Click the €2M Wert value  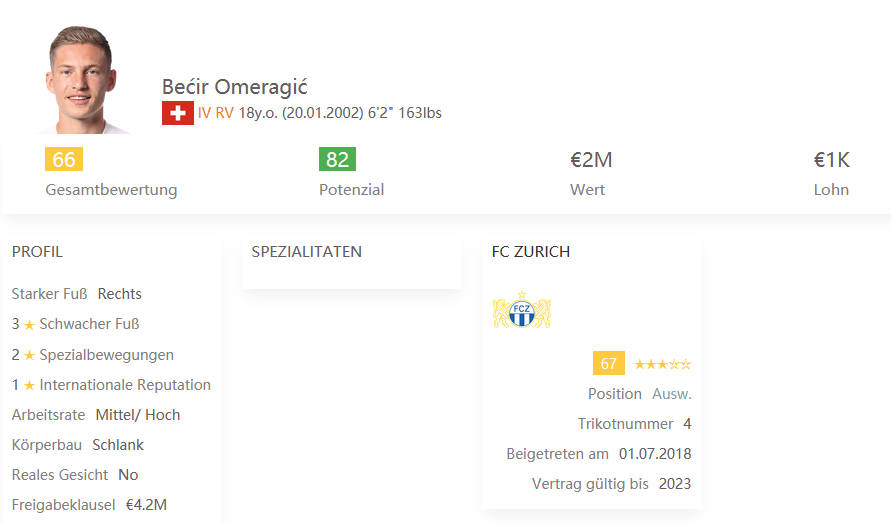click(592, 160)
